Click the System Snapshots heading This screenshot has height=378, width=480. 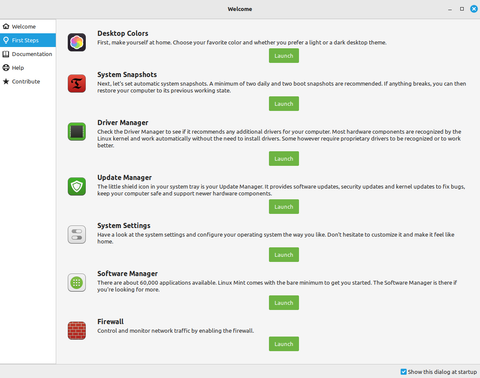(x=127, y=75)
